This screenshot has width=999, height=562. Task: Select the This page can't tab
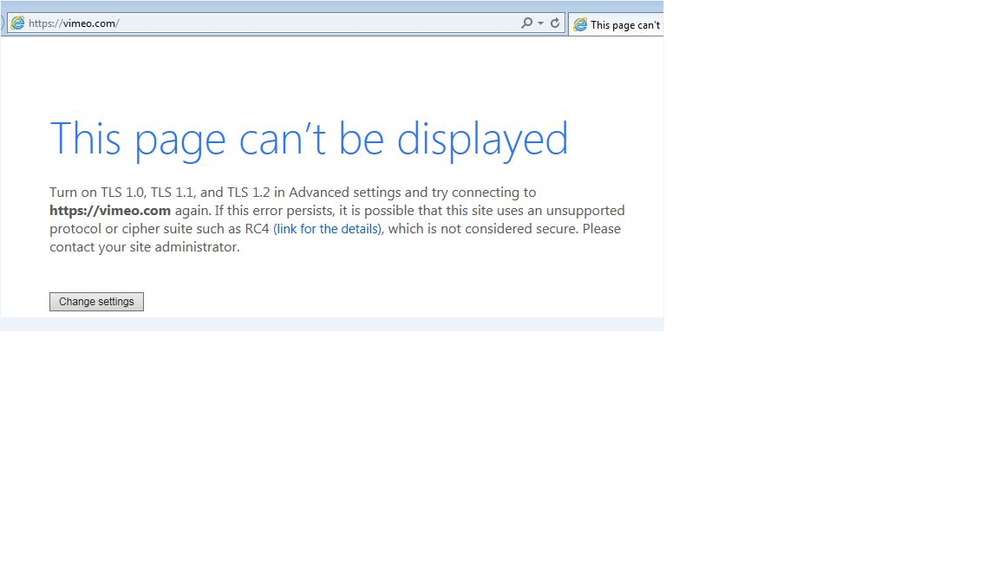tap(616, 25)
